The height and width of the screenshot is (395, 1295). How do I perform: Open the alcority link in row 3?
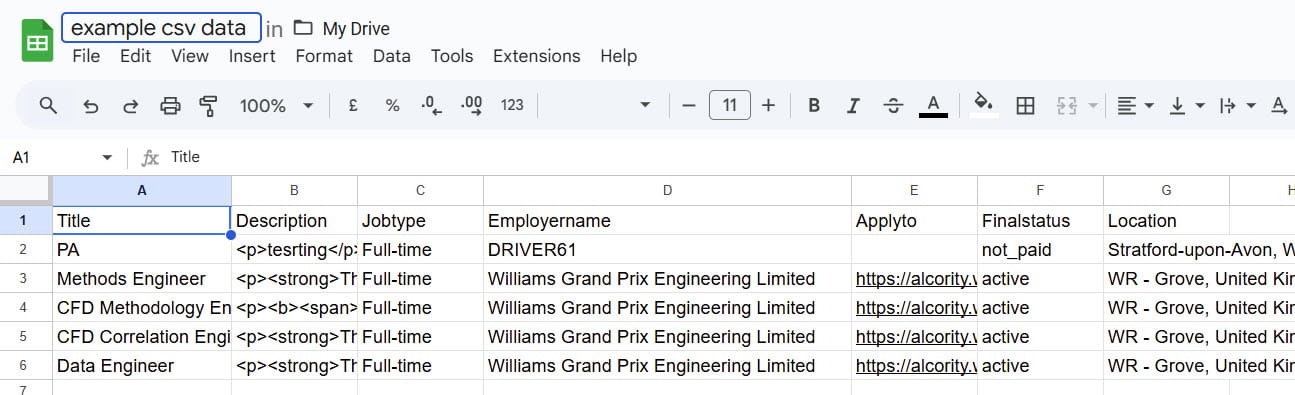tap(915, 279)
